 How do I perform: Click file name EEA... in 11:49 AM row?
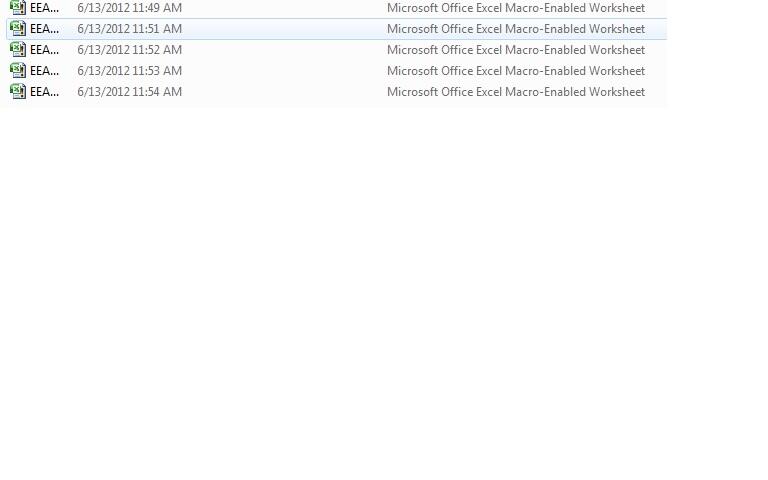point(44,8)
